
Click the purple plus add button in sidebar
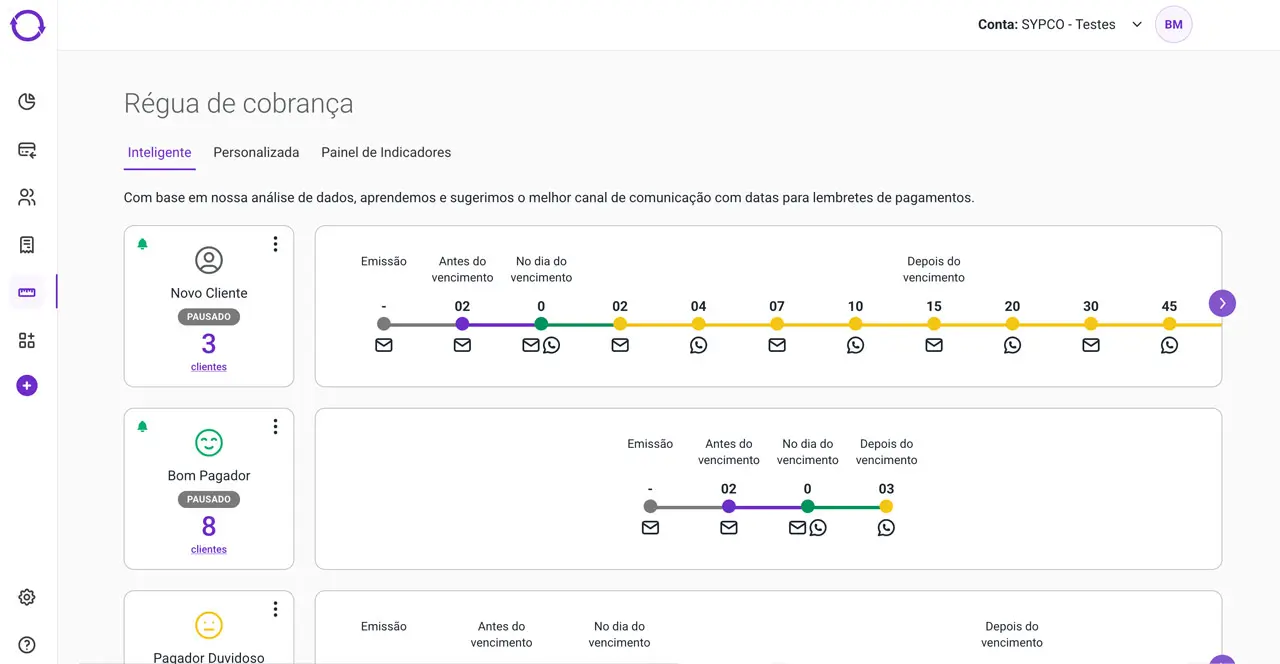point(27,386)
